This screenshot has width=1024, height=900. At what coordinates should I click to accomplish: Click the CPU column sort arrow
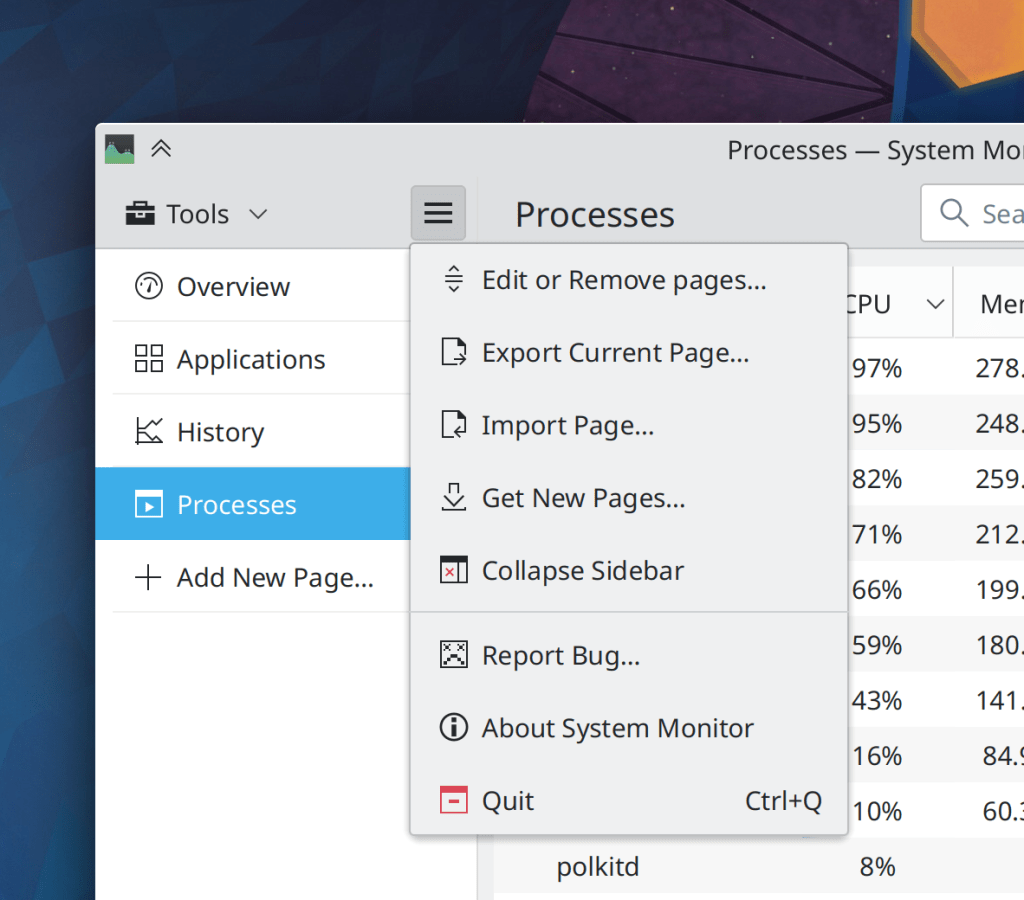point(935,304)
